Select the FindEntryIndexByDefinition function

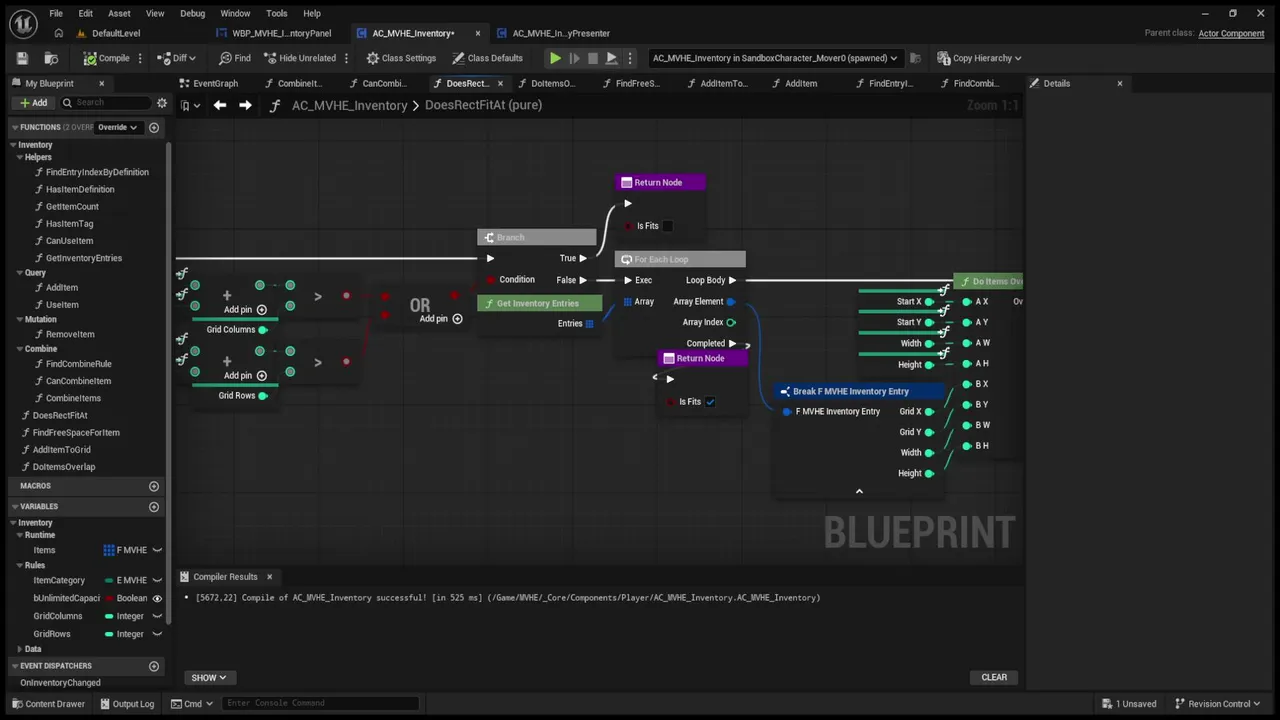point(97,172)
